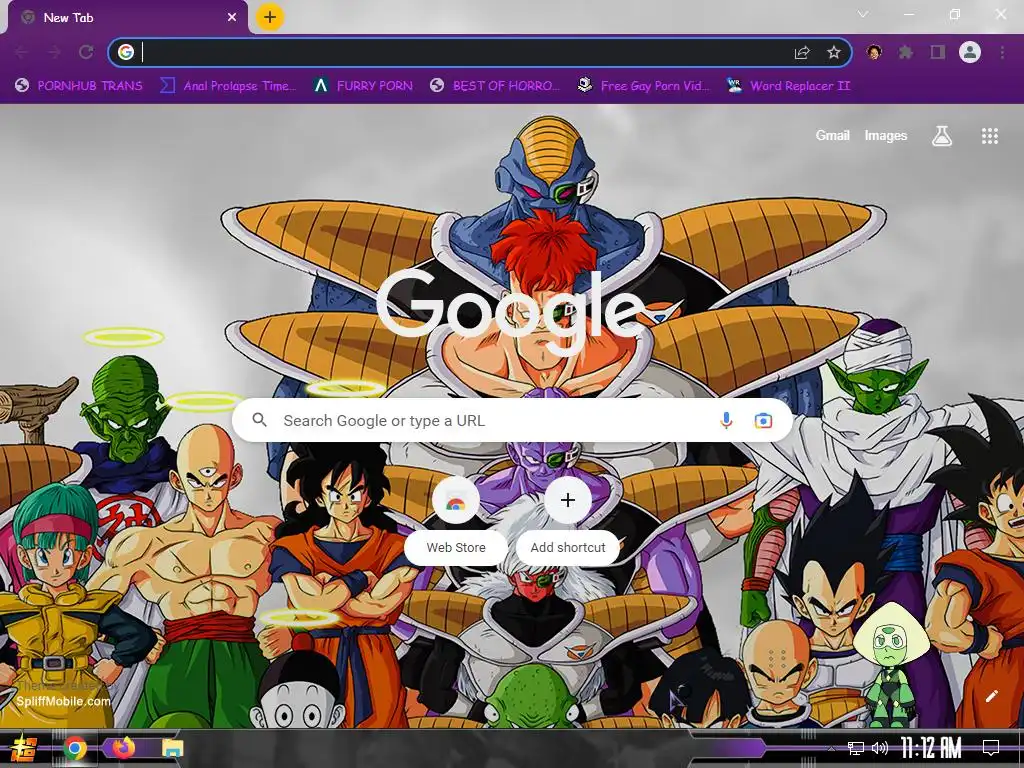Image resolution: width=1024 pixels, height=768 pixels.
Task: Open the notification center icon
Action: (991, 748)
